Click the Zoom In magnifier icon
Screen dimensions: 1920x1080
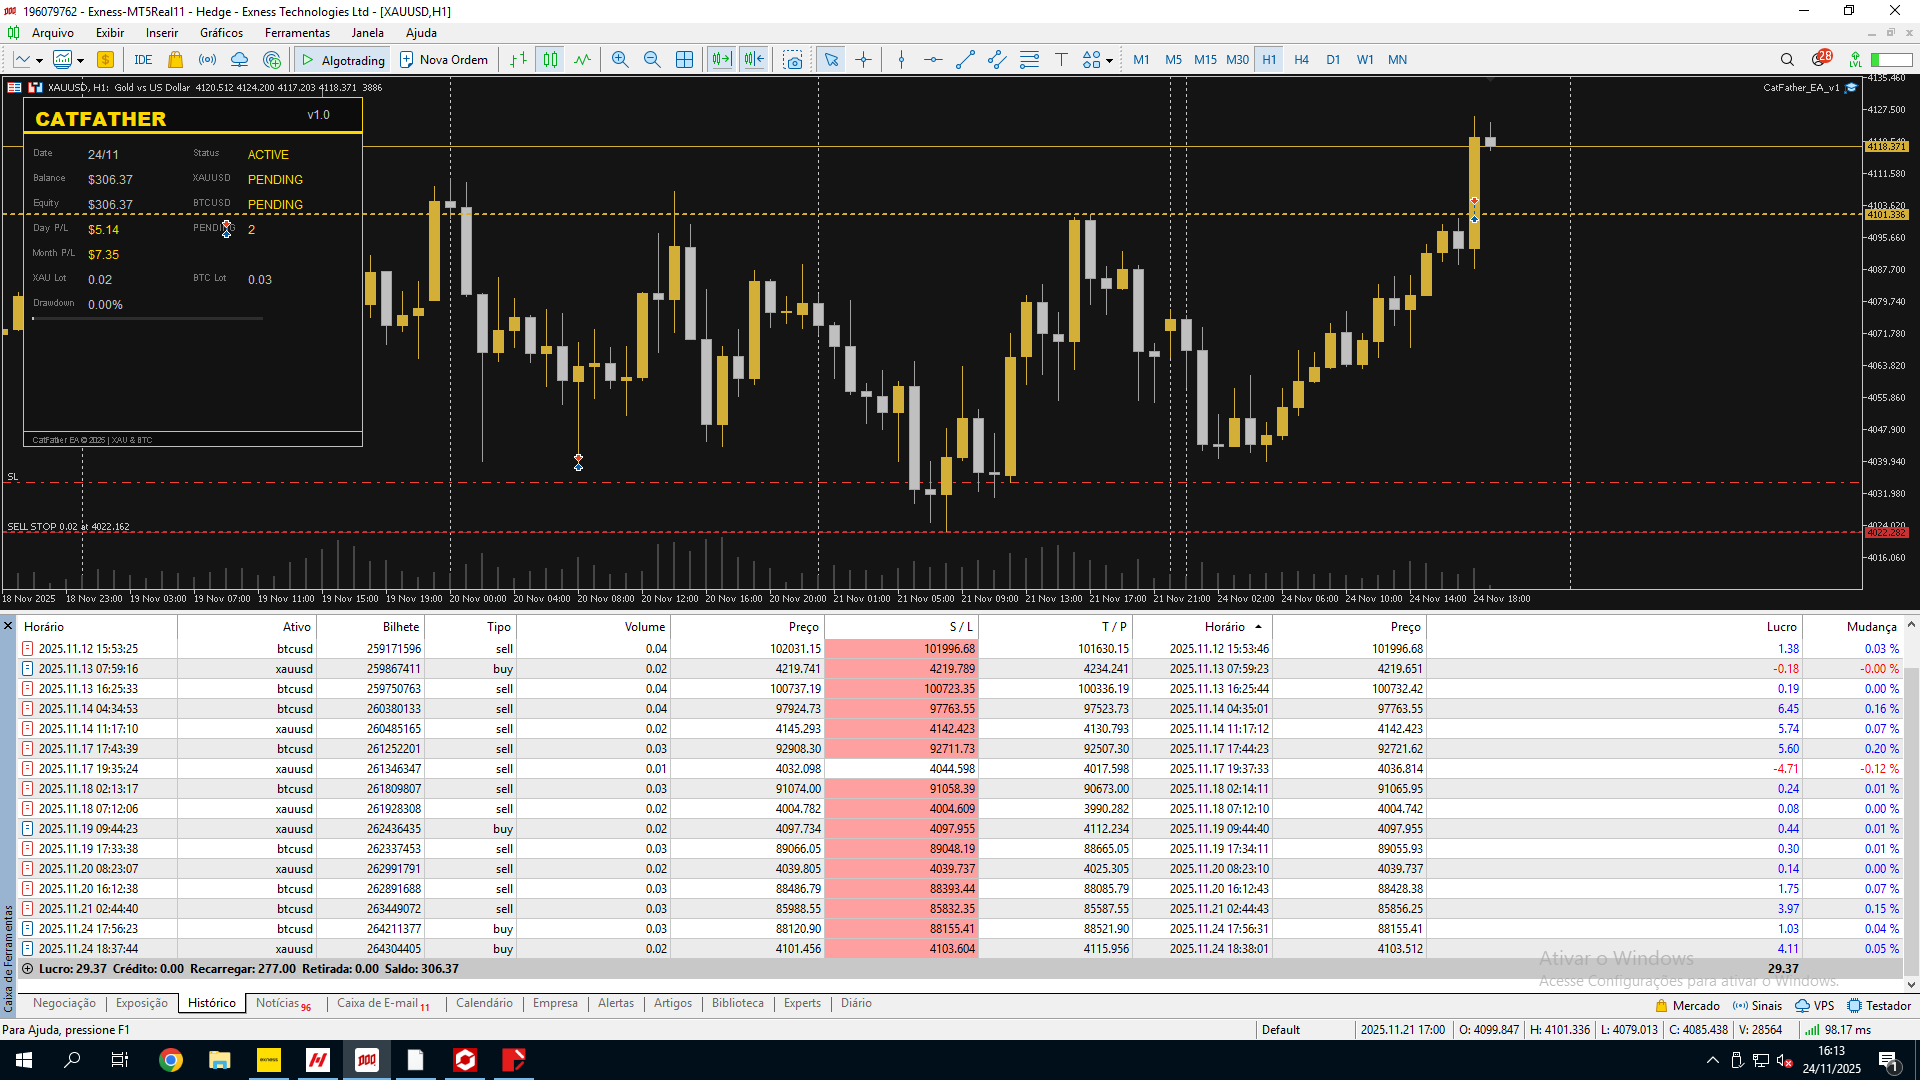(x=620, y=60)
